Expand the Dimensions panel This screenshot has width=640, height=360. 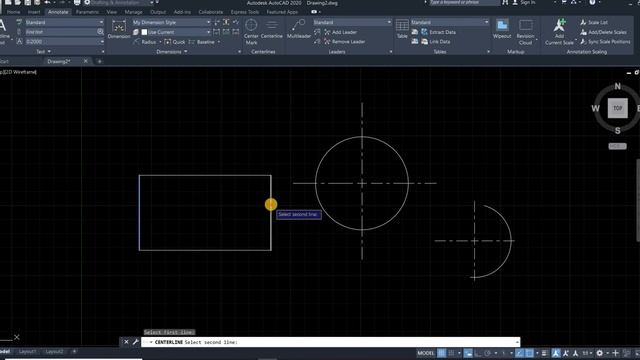click(x=172, y=52)
